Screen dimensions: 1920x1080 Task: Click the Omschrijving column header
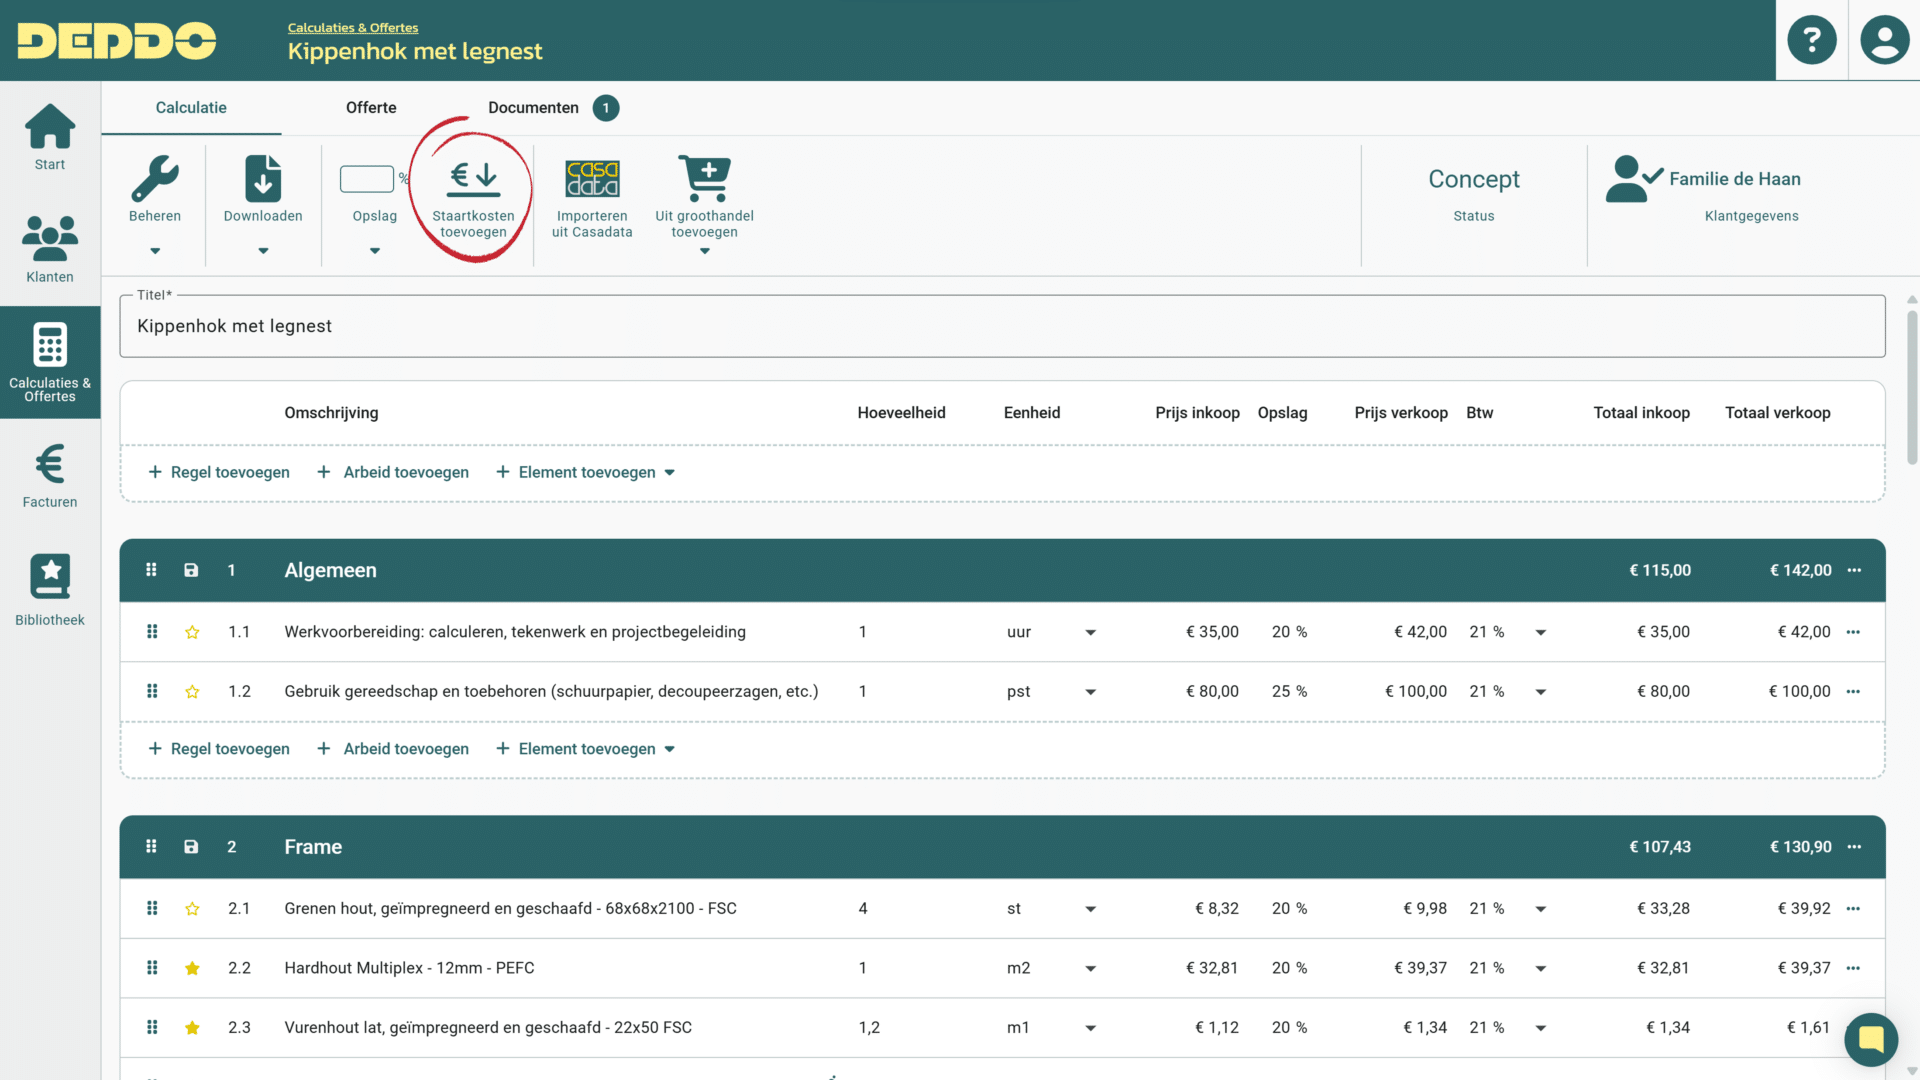[x=331, y=413]
